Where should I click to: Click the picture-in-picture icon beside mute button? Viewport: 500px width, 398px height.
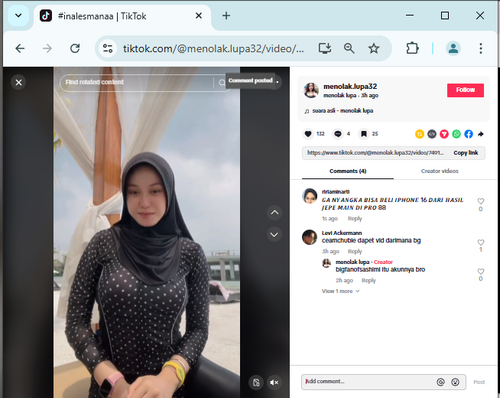pos(256,382)
